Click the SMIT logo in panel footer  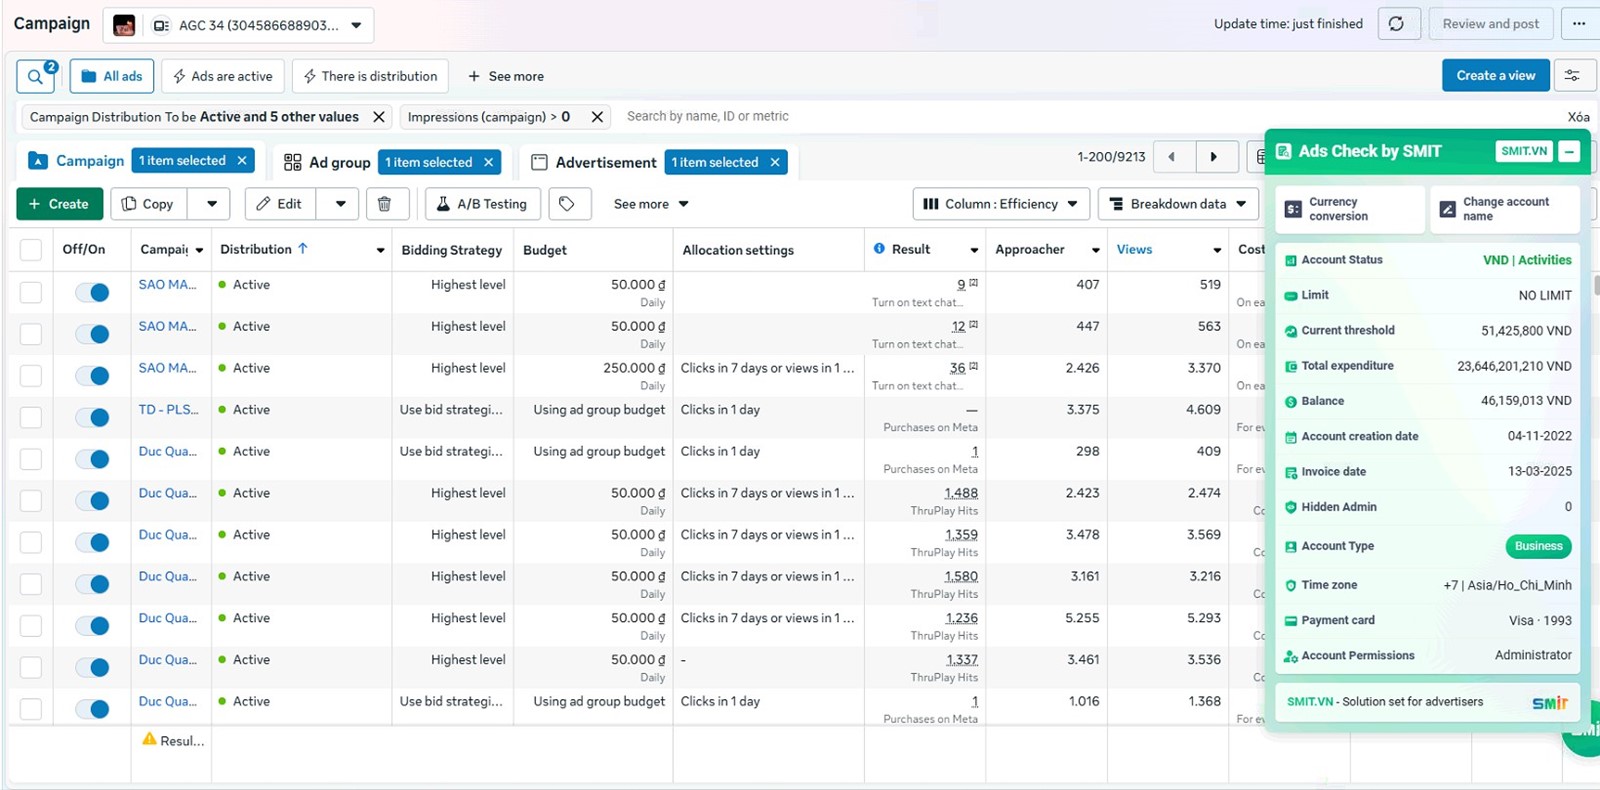click(1549, 703)
